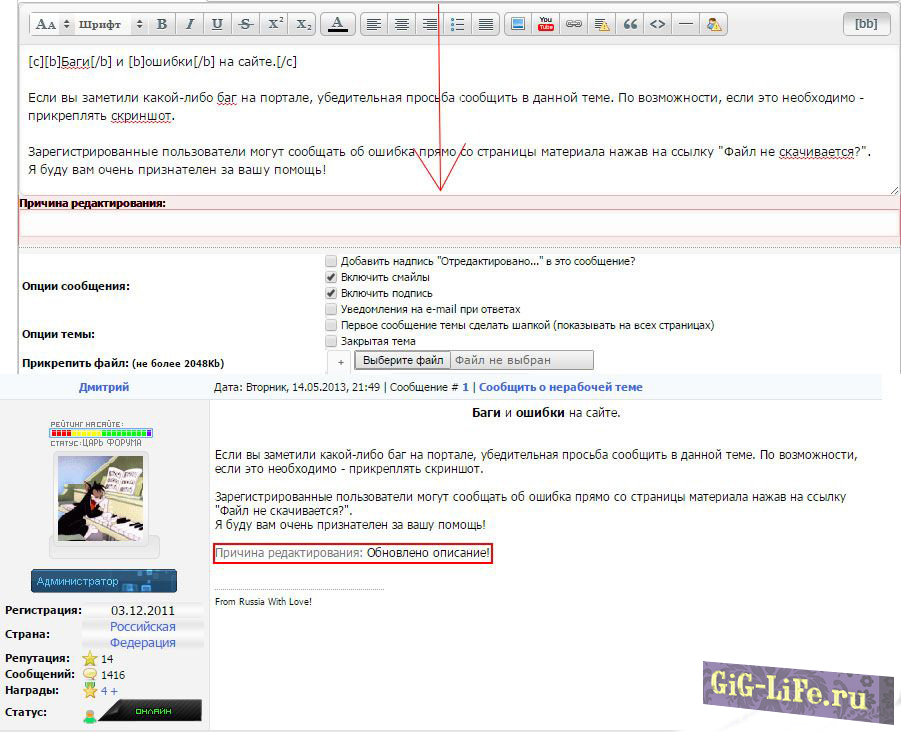Open the font size dropdown
Screen dimensions: 901x732
coord(52,24)
